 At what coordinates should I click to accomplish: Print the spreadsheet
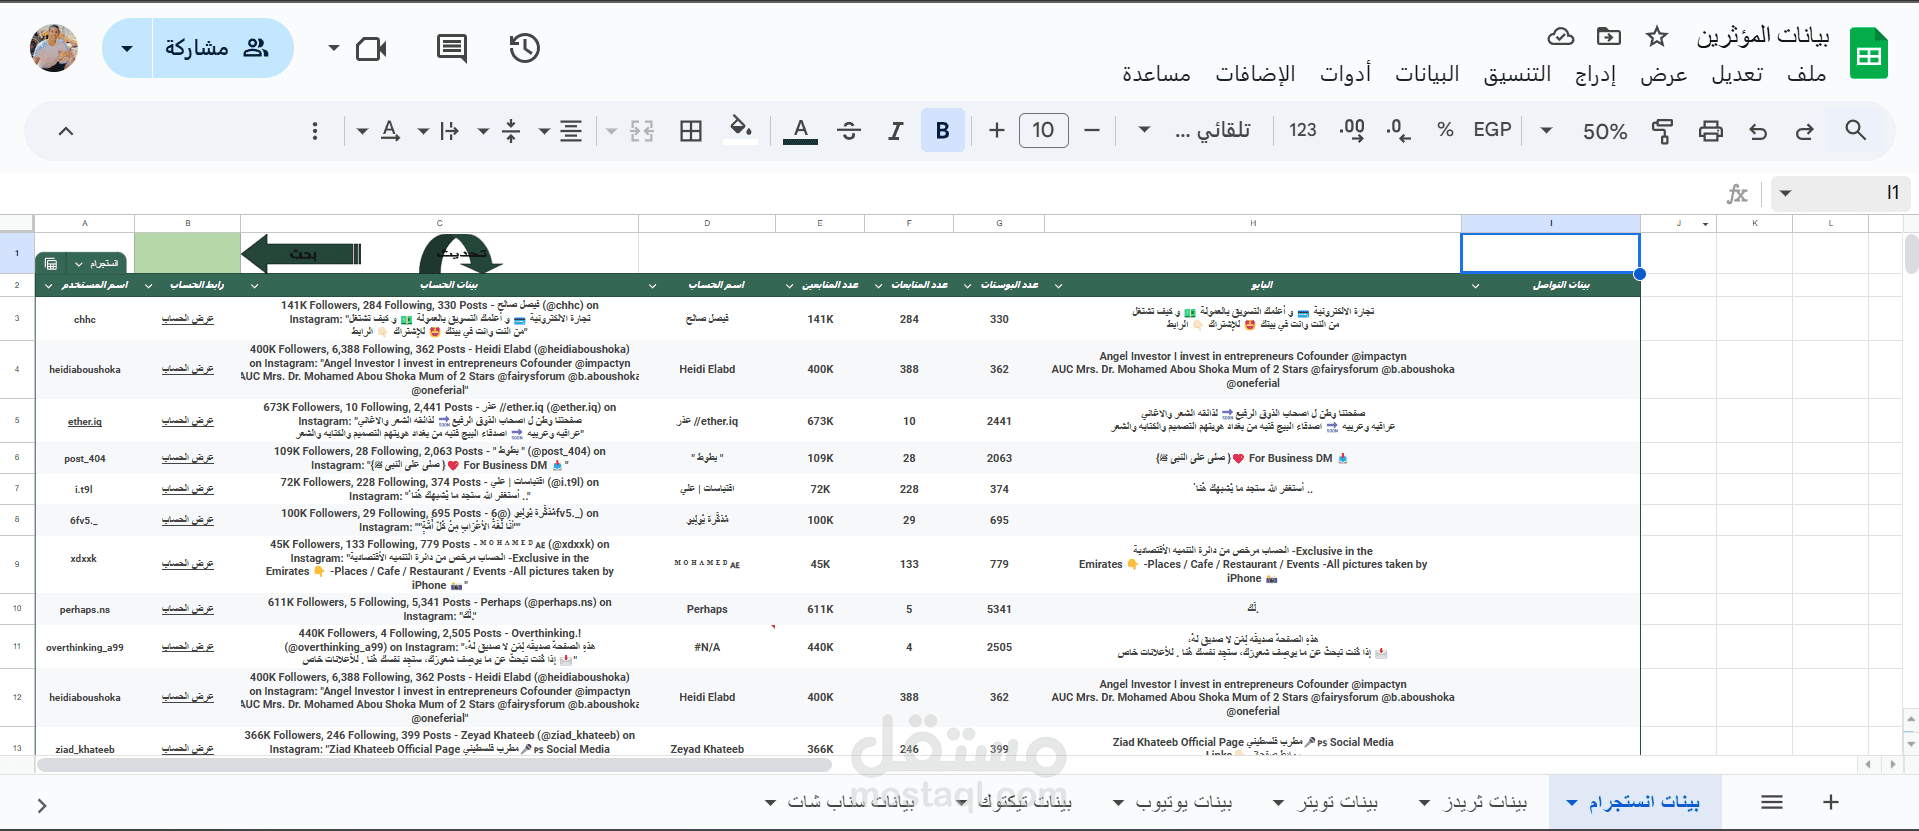1711,131
